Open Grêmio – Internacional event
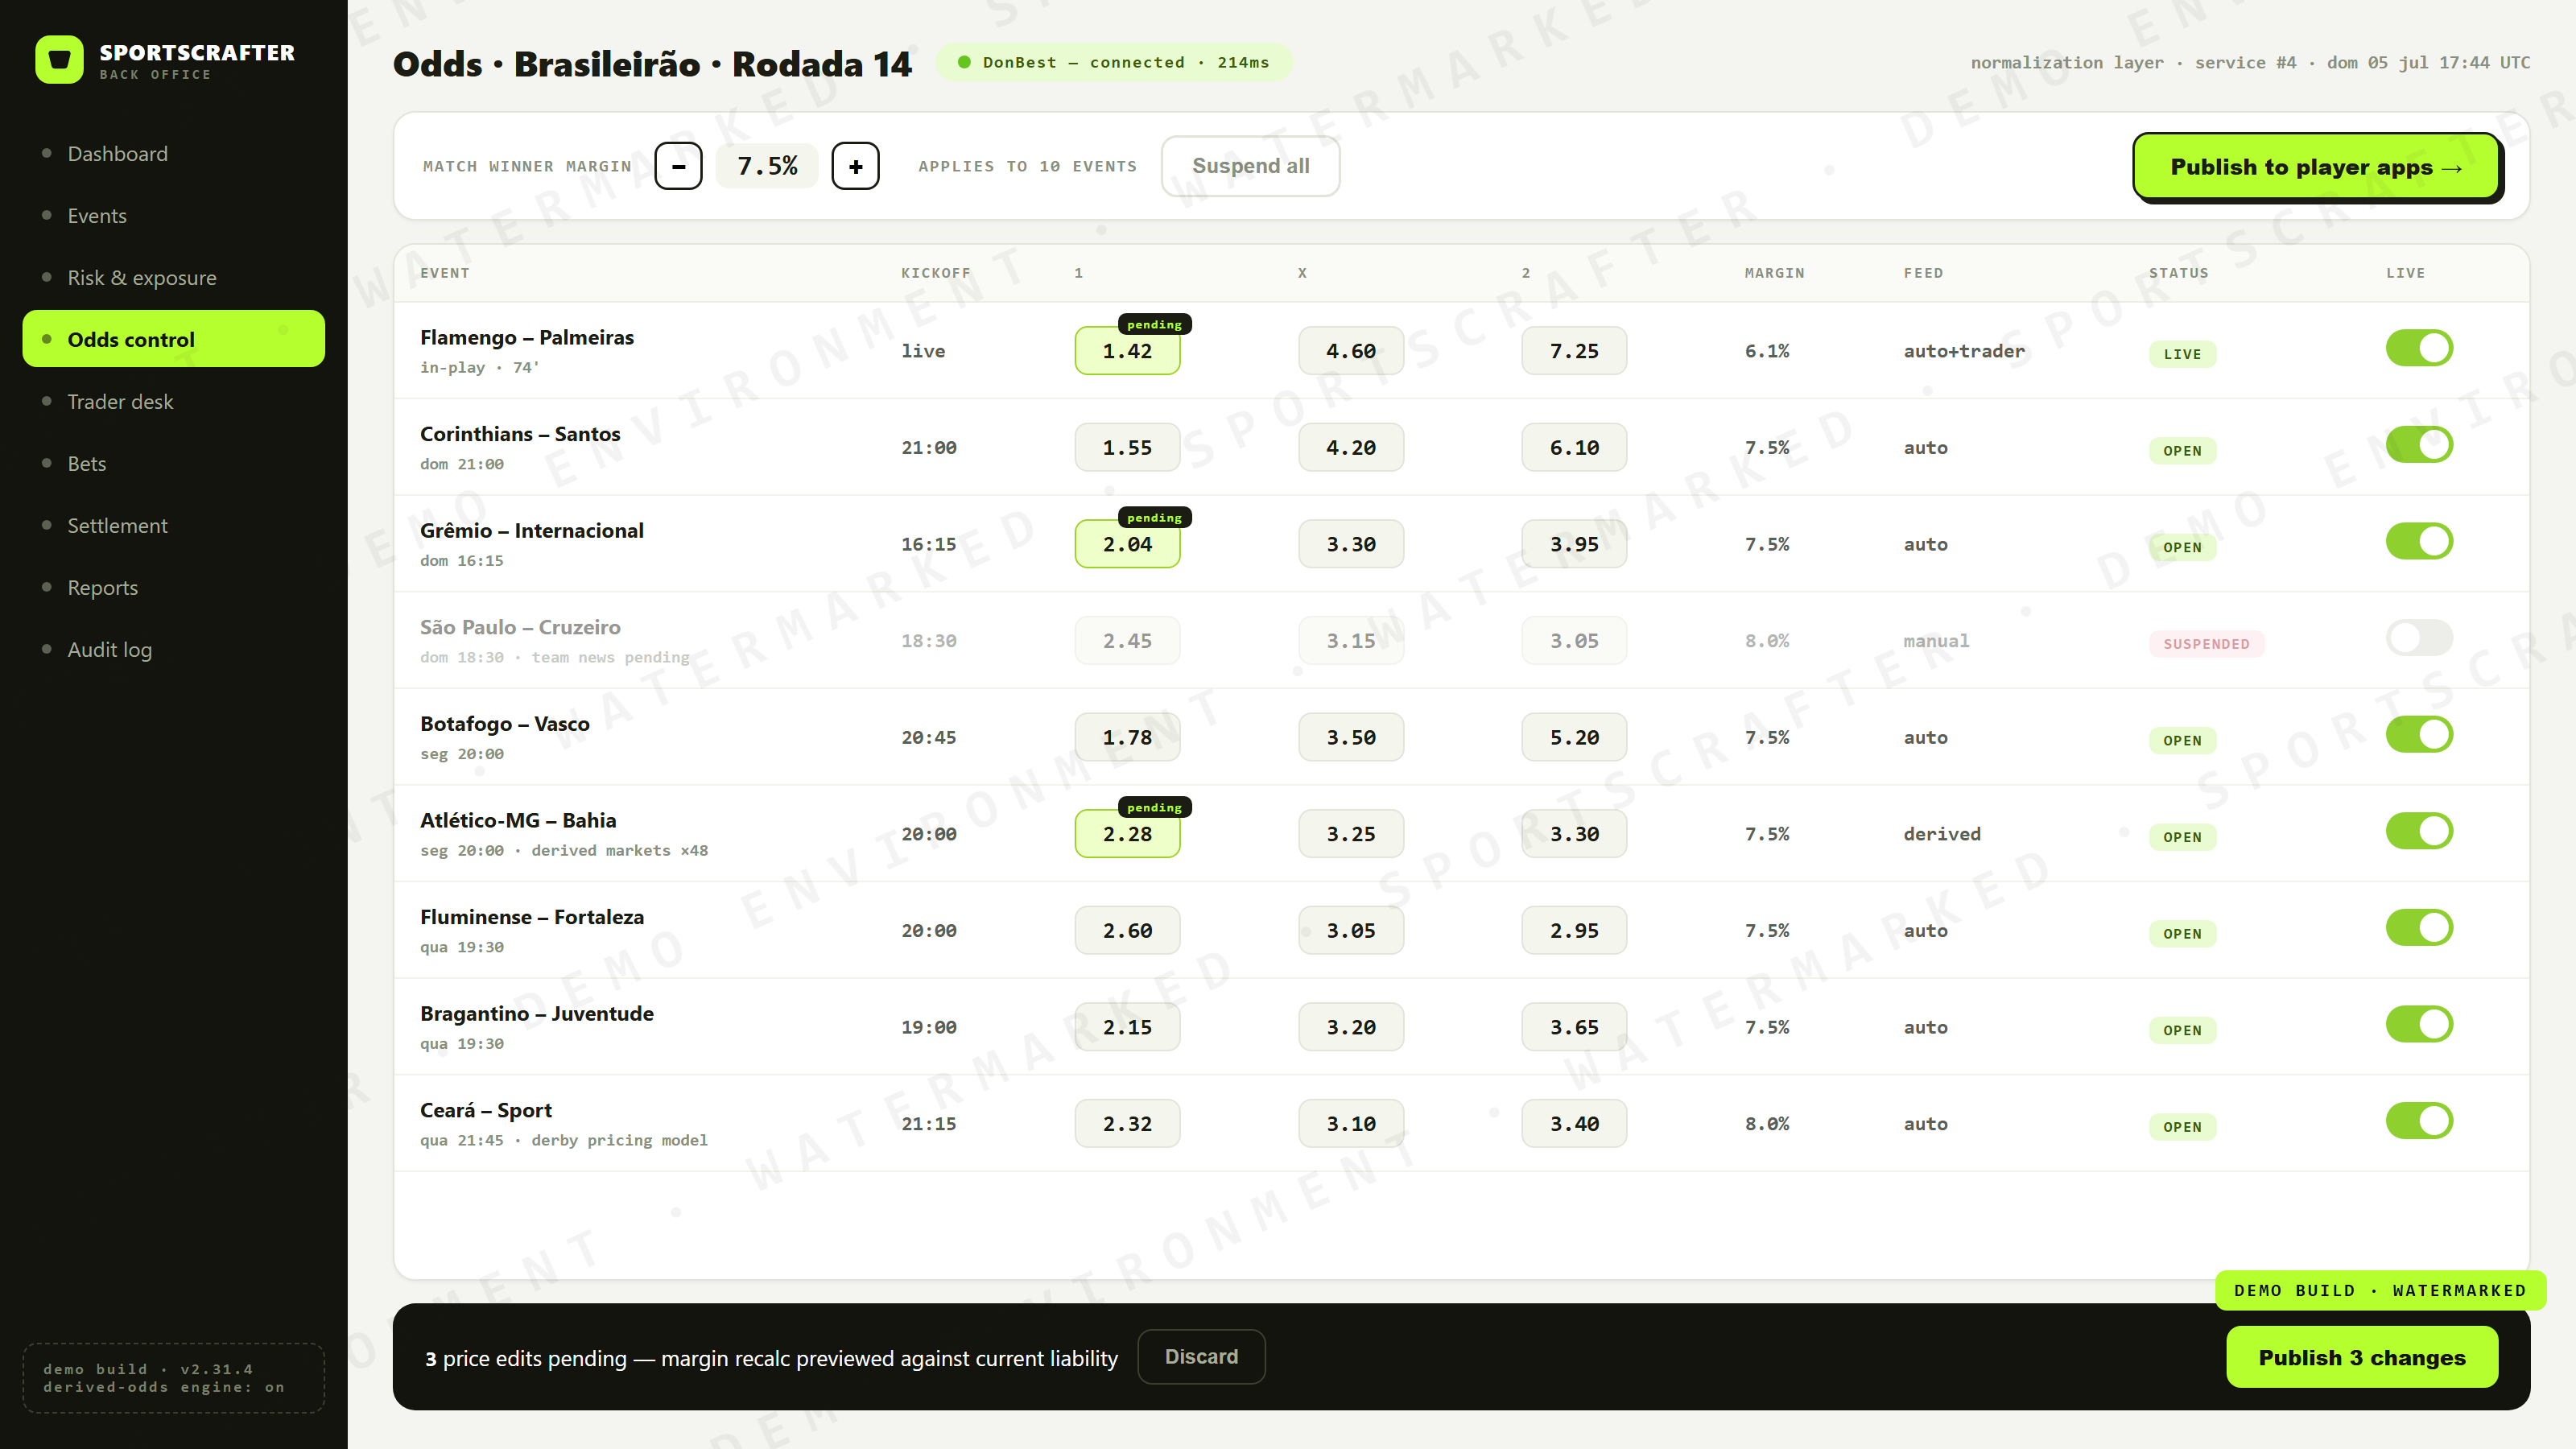 point(1461,544)
